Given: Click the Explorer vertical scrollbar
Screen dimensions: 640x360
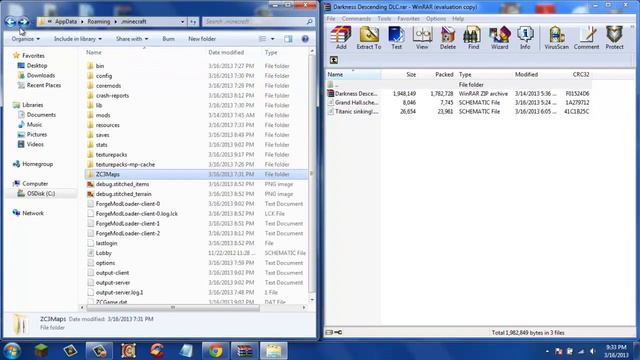Looking at the screenshot, I should click(312, 173).
